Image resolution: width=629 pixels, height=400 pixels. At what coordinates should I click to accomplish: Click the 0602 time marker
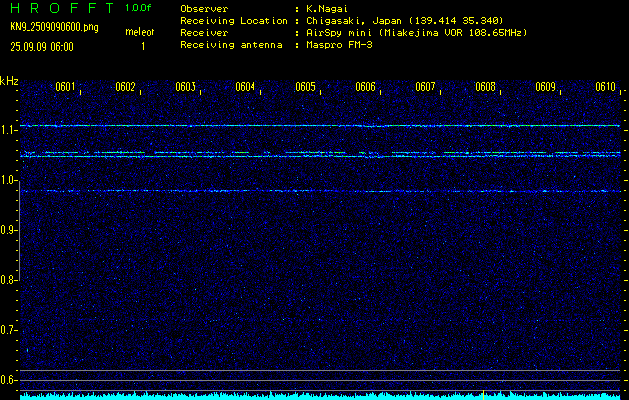(125, 87)
